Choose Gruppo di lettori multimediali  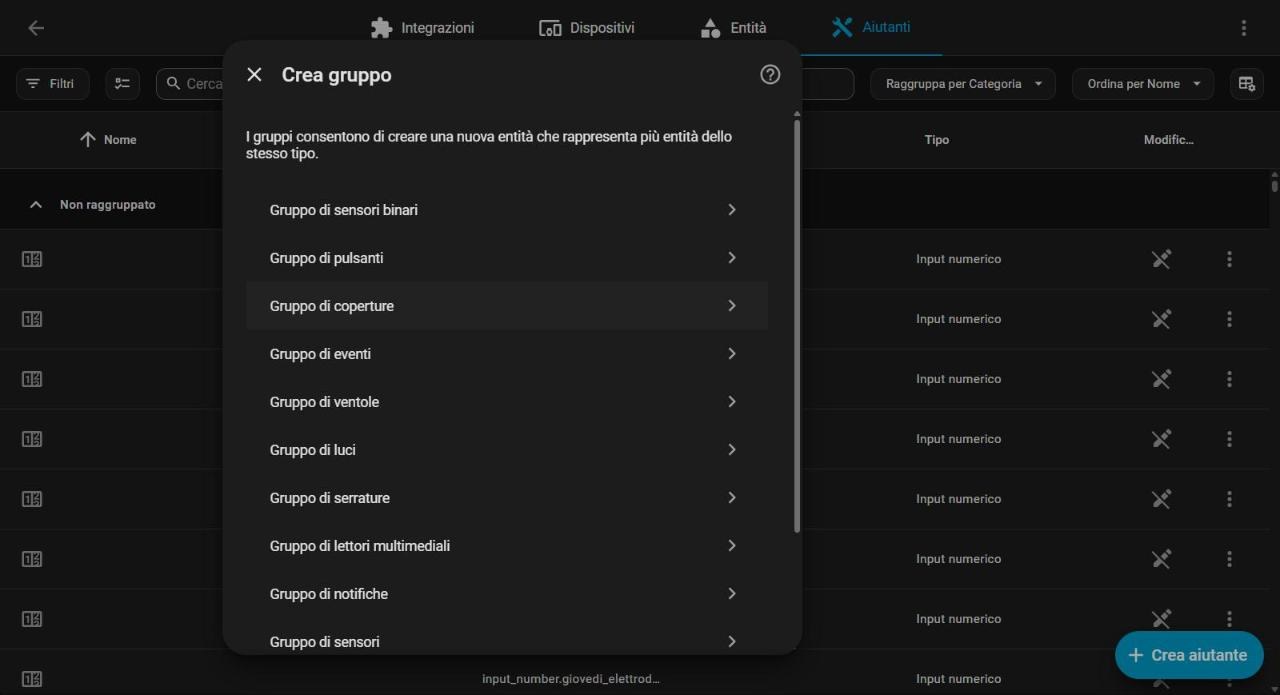pyautogui.click(x=507, y=546)
